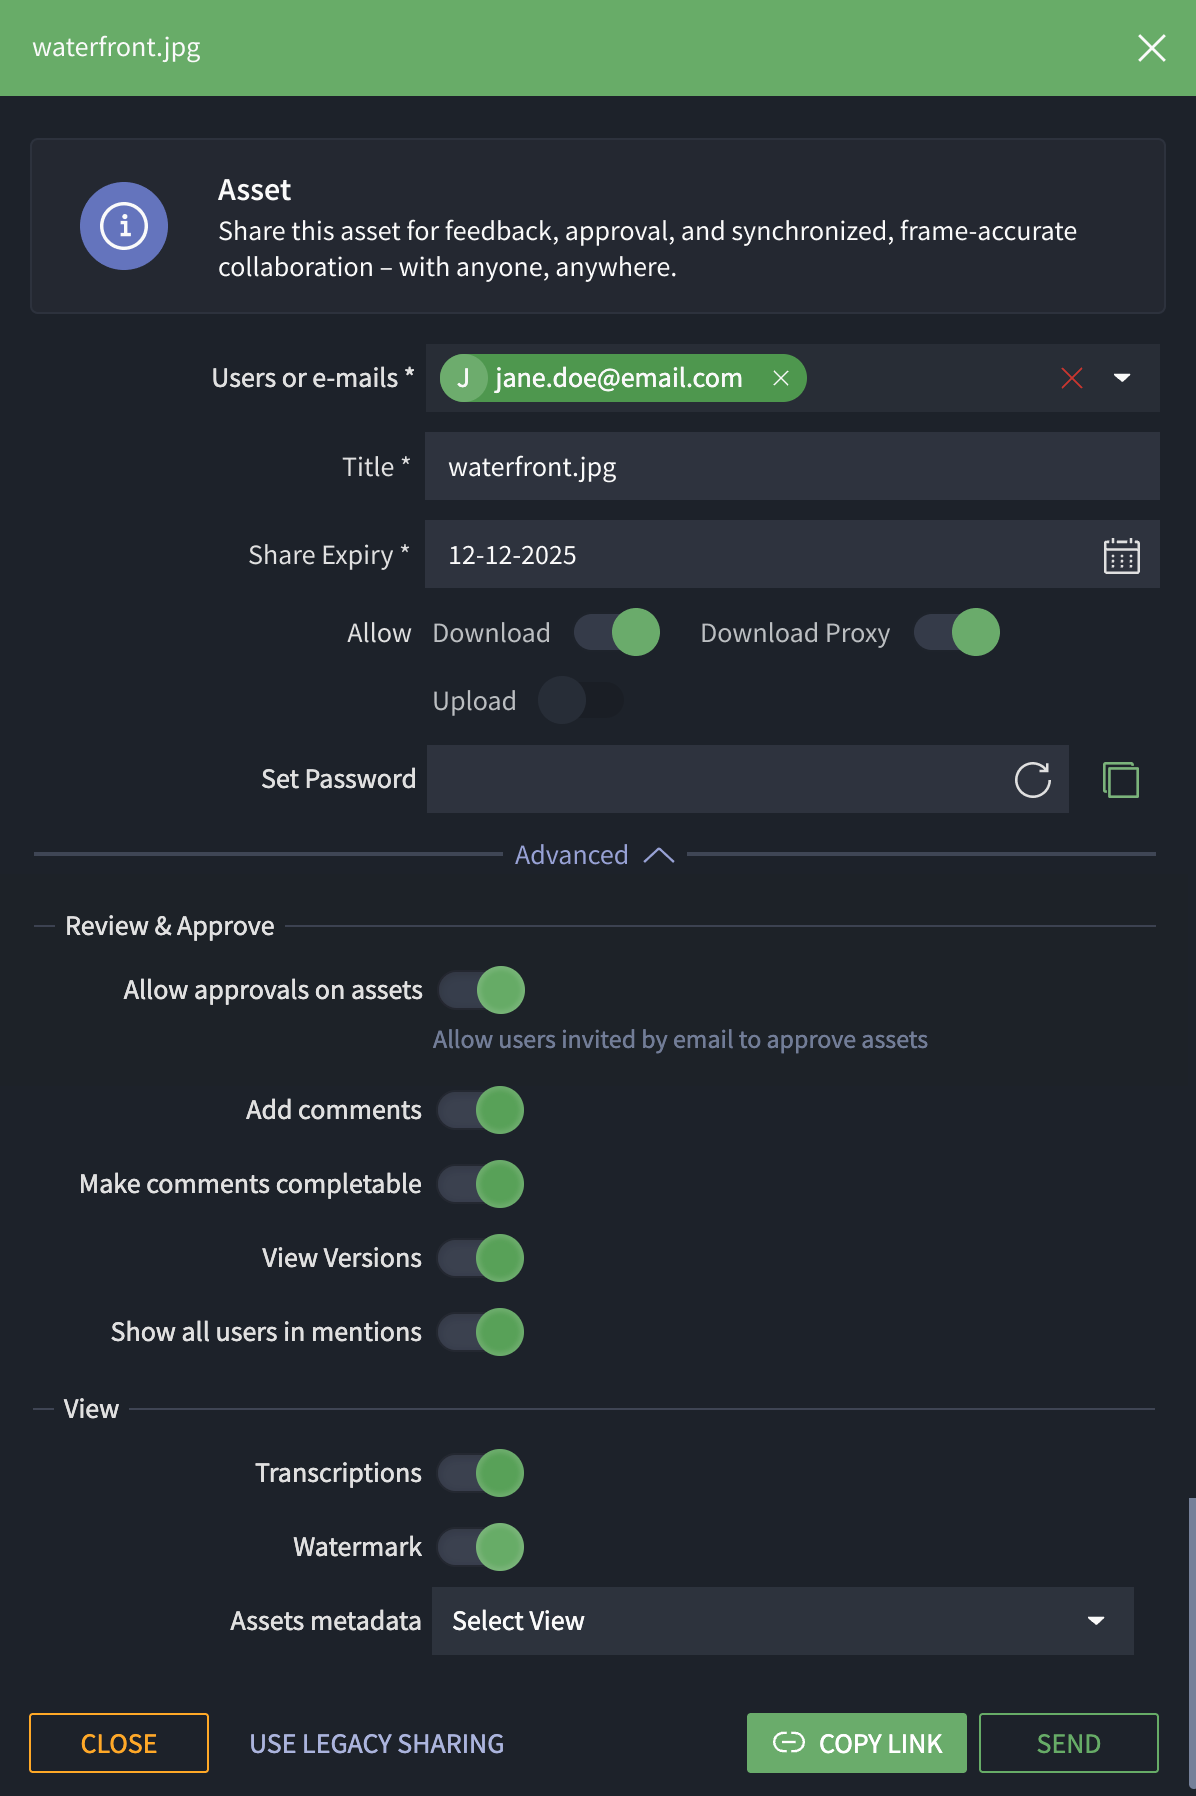The height and width of the screenshot is (1796, 1196).
Task: Click into the Title text field
Action: (791, 467)
